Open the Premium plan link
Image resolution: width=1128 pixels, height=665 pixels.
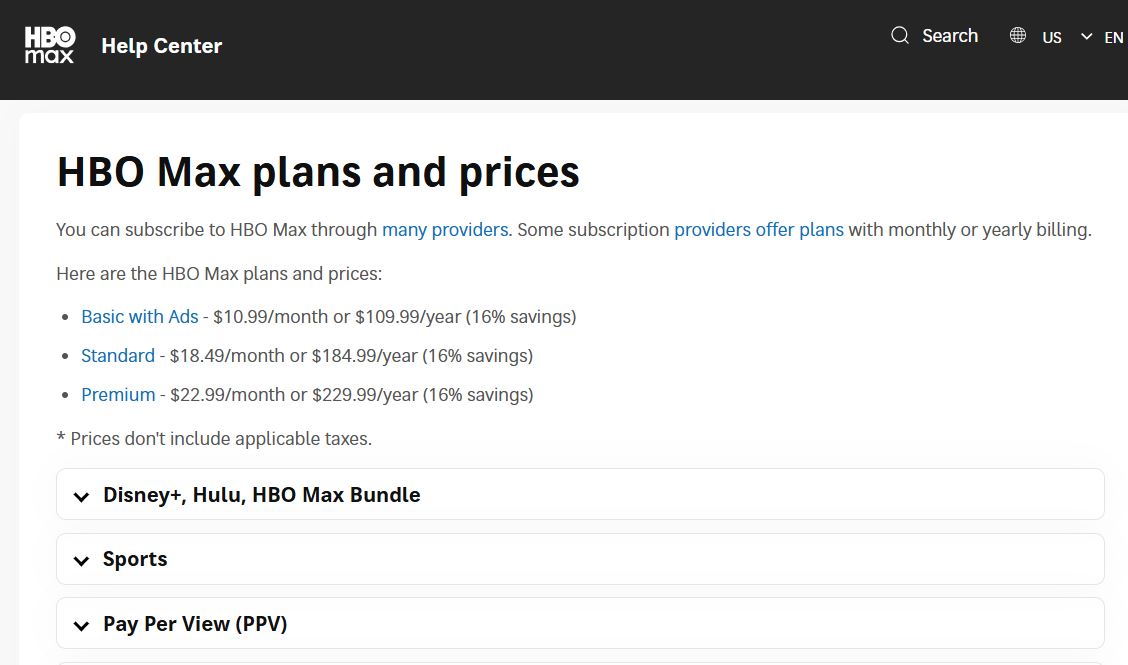[117, 394]
